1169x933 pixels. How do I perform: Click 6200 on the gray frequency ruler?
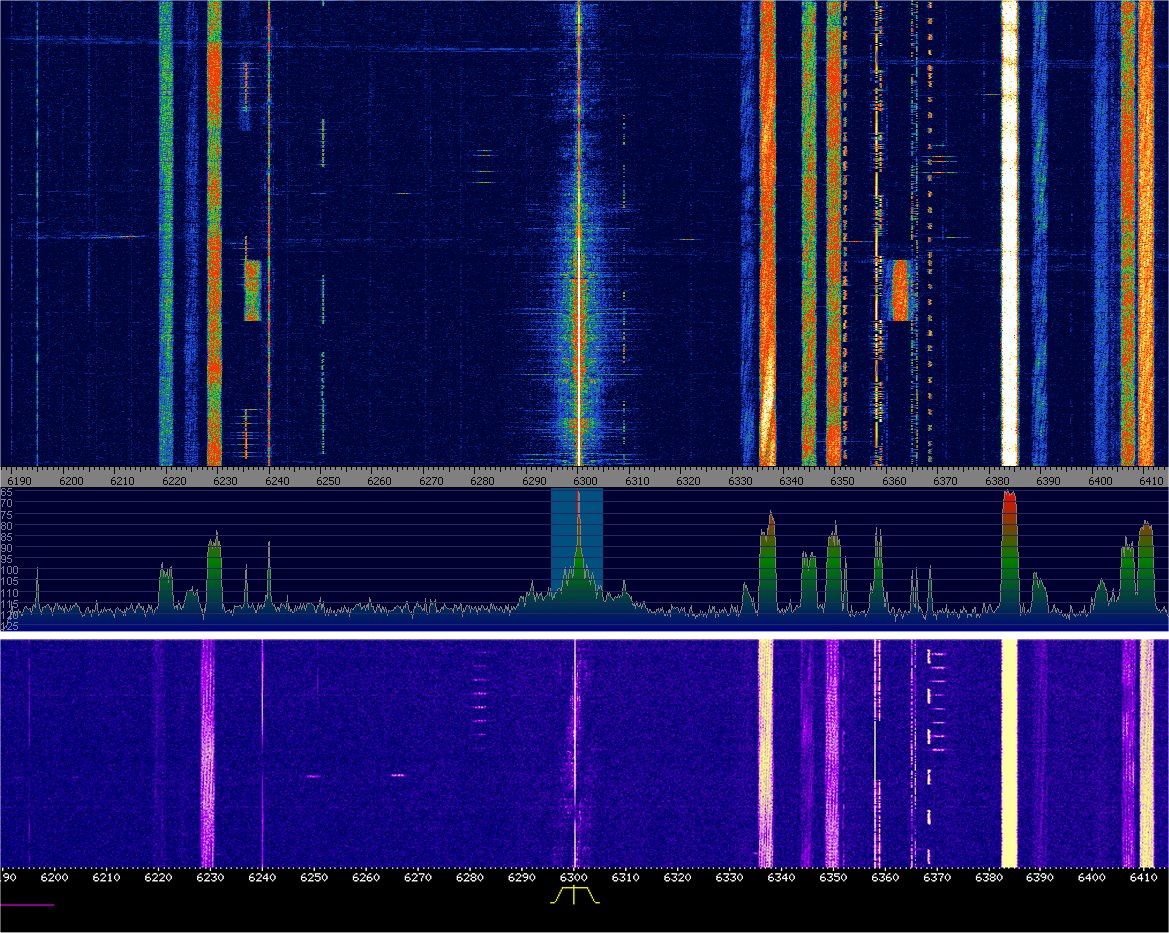pos(71,481)
